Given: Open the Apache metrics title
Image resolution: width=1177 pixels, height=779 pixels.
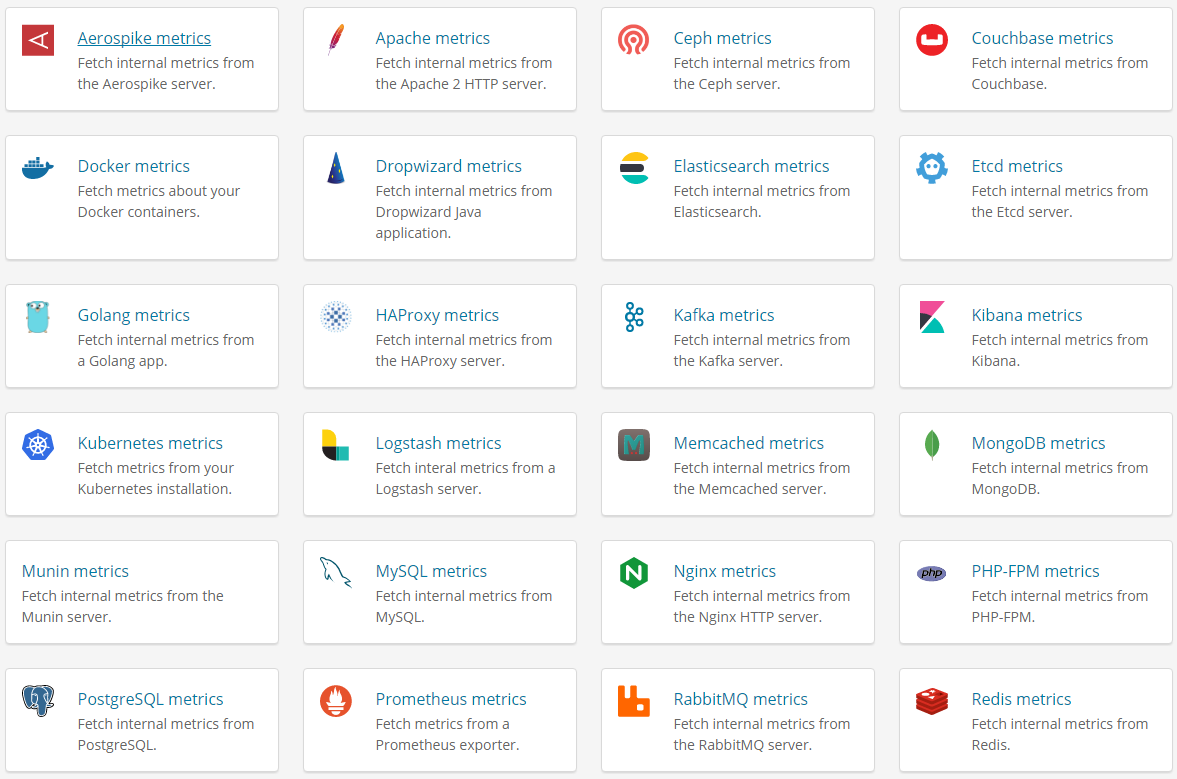Looking at the screenshot, I should (432, 38).
